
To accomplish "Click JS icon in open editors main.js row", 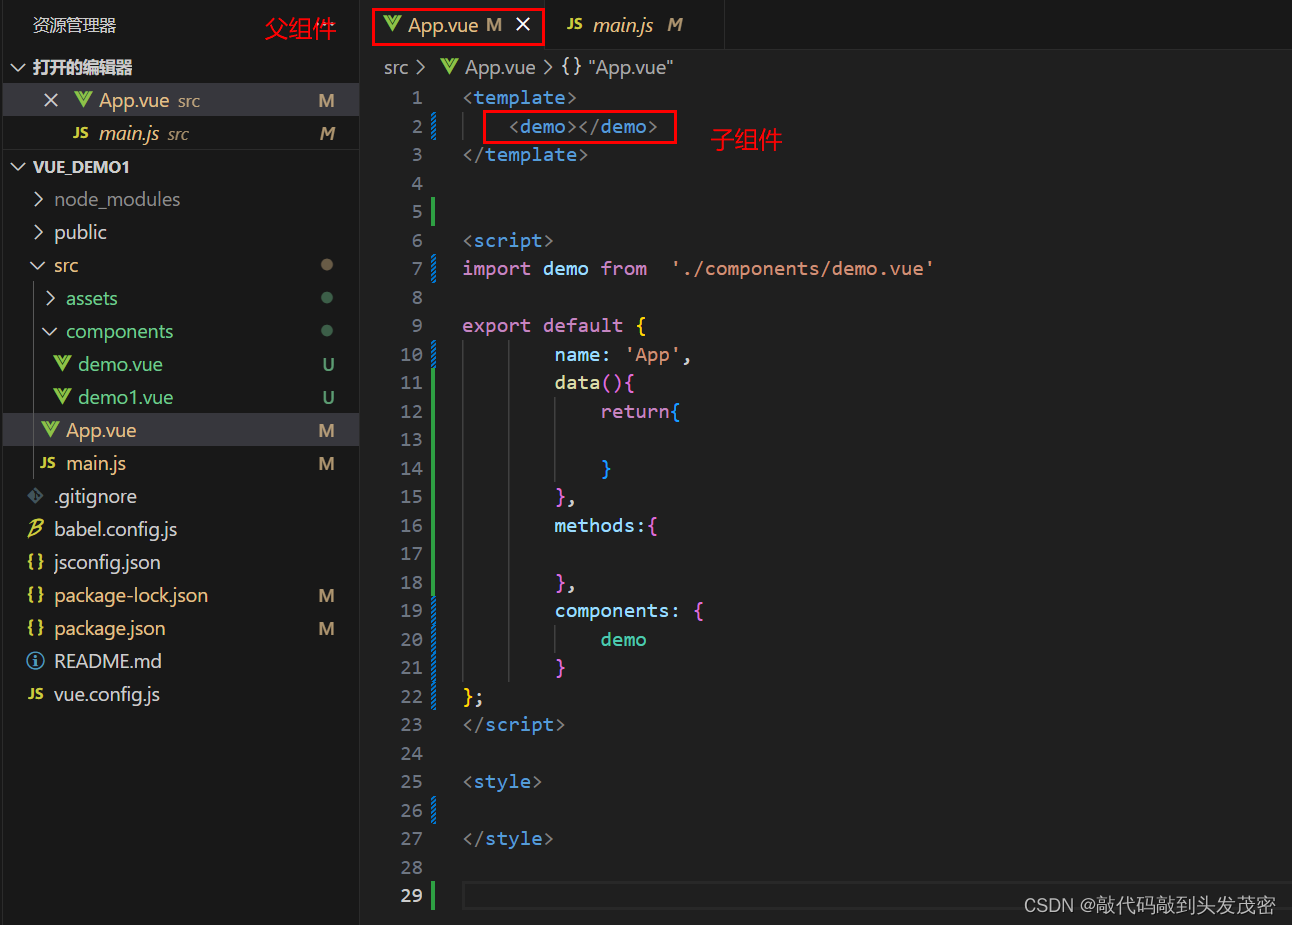I will click(x=81, y=133).
